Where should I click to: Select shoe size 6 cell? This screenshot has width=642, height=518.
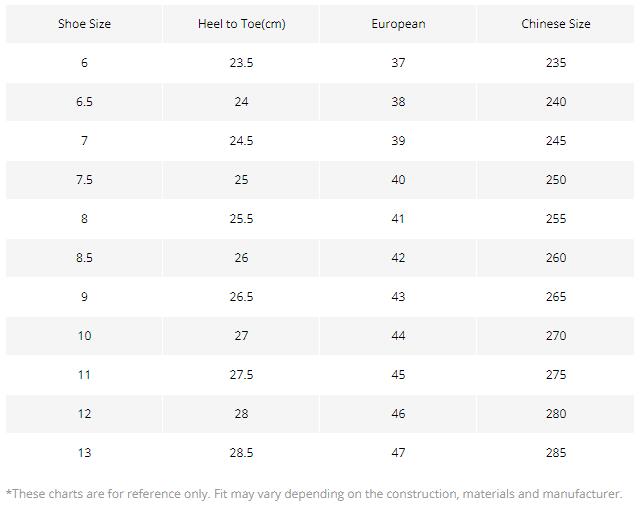[84, 63]
